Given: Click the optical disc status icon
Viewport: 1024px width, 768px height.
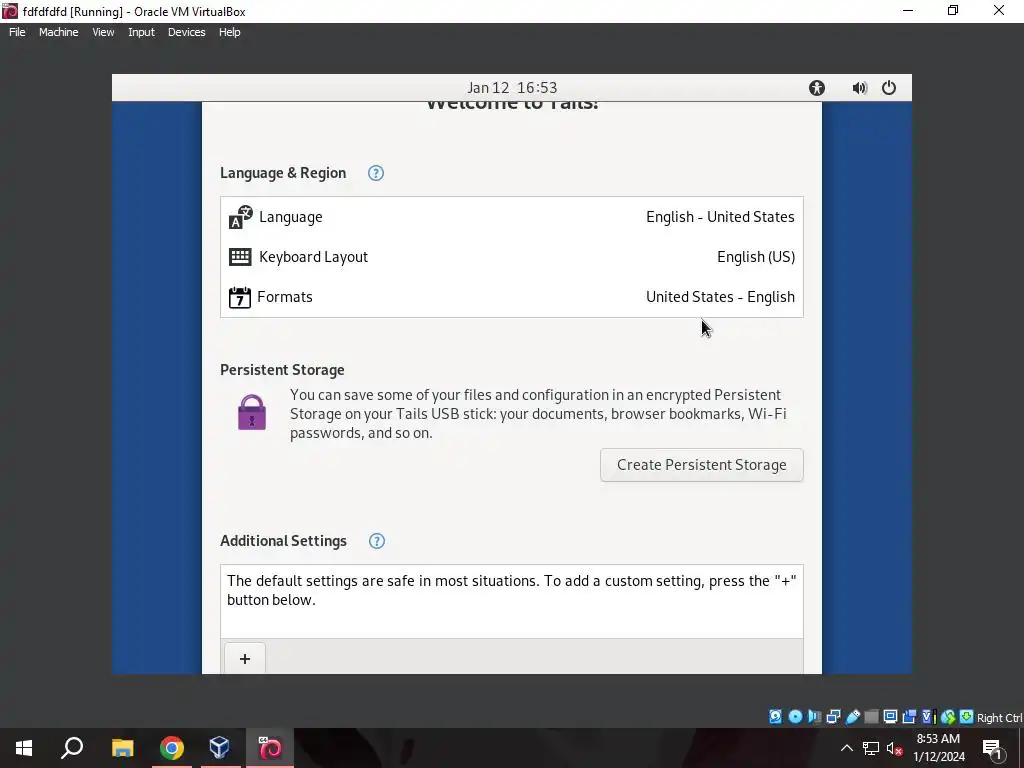Looking at the screenshot, I should click(x=795, y=716).
